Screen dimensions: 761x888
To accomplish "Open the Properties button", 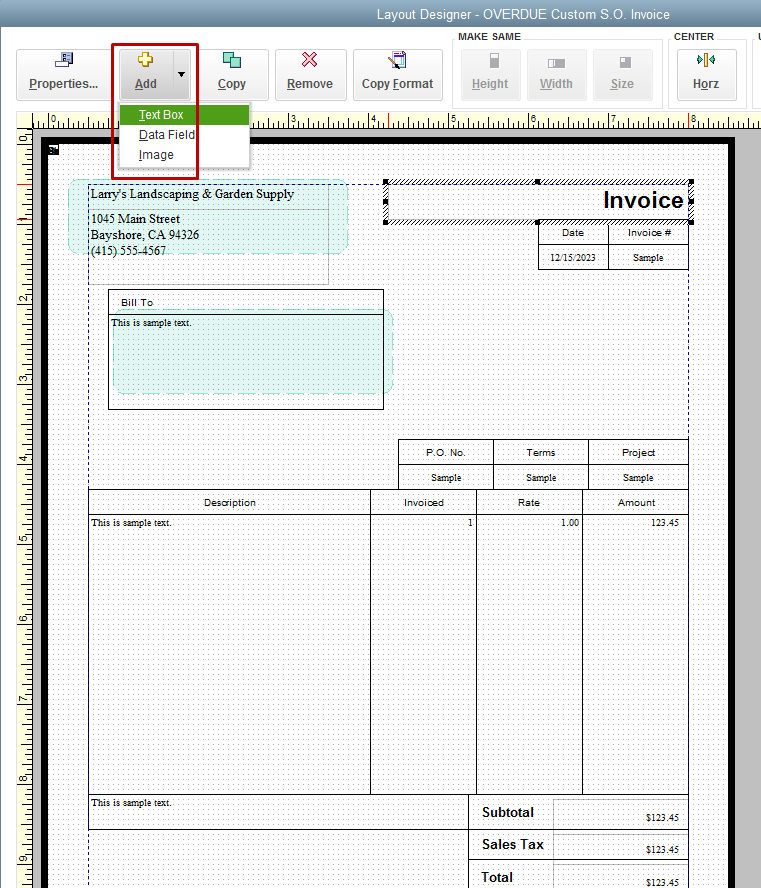I will tap(63, 75).
